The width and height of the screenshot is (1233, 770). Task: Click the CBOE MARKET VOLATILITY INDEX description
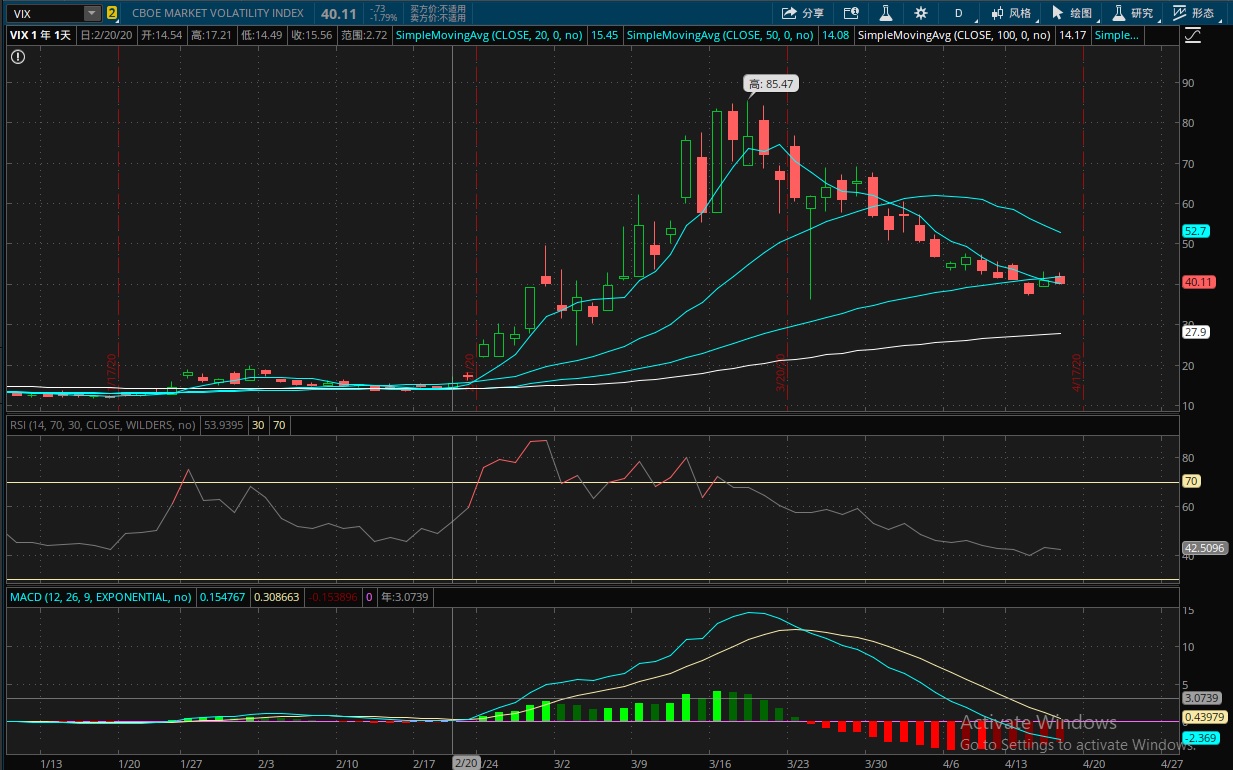pos(219,14)
